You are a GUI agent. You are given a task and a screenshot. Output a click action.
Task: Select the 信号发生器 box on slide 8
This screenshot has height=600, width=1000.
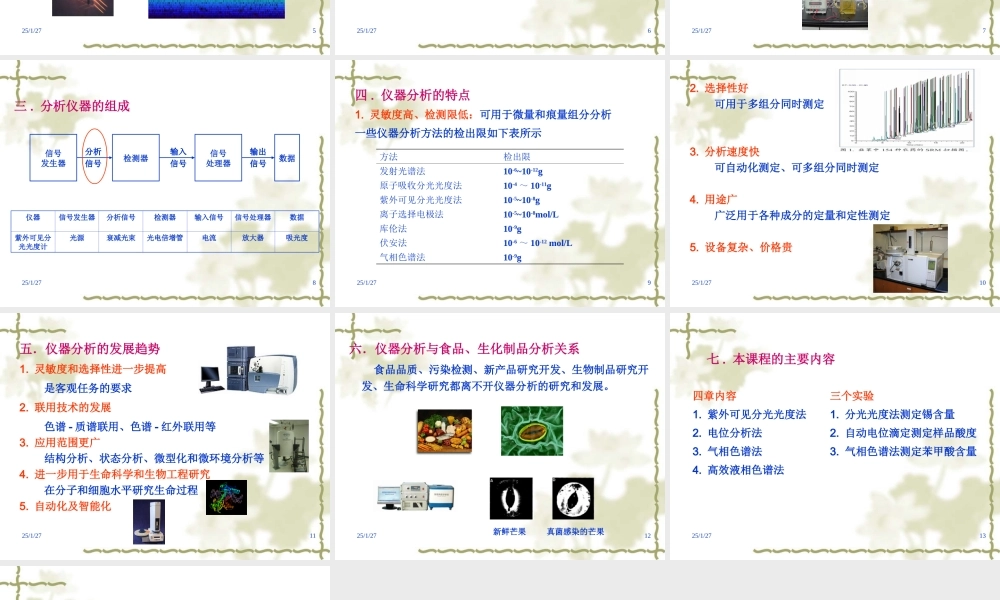(53, 158)
